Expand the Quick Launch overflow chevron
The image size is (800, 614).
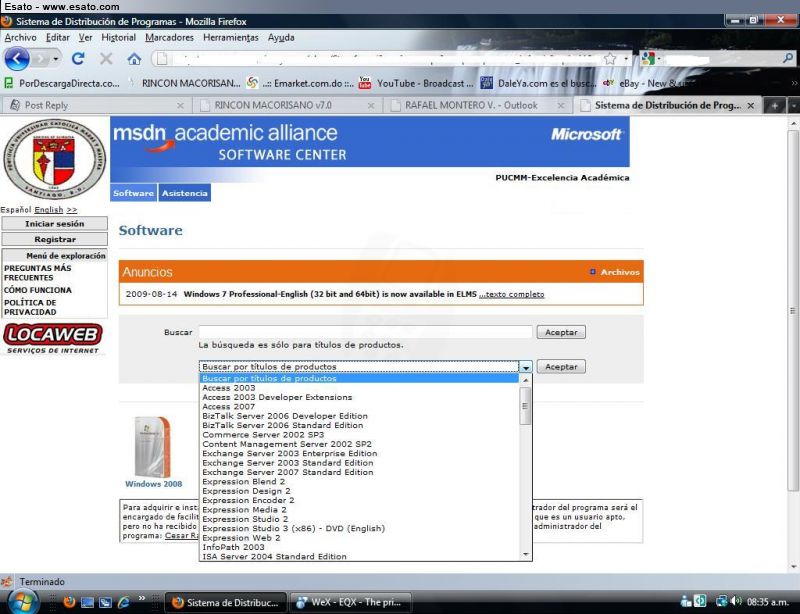tap(142, 598)
